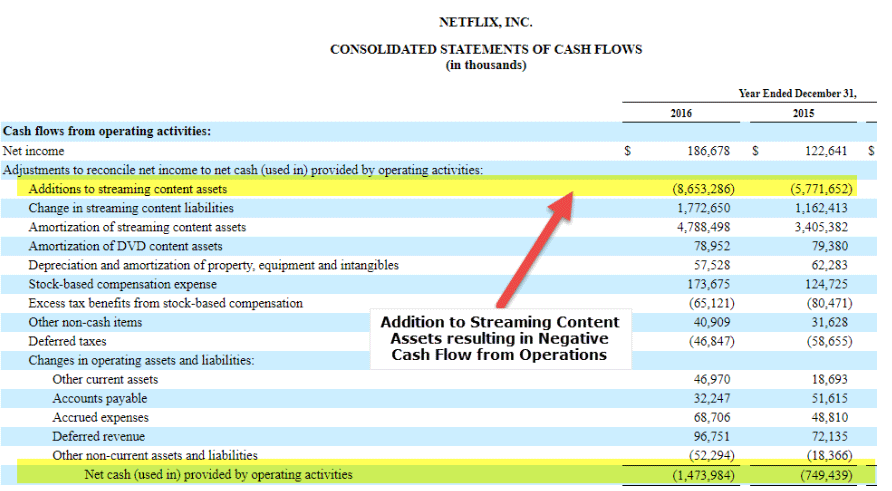892x491 pixels.
Task: Click 'Amortization of DVD content assets' label
Action: pyautogui.click(x=125, y=246)
